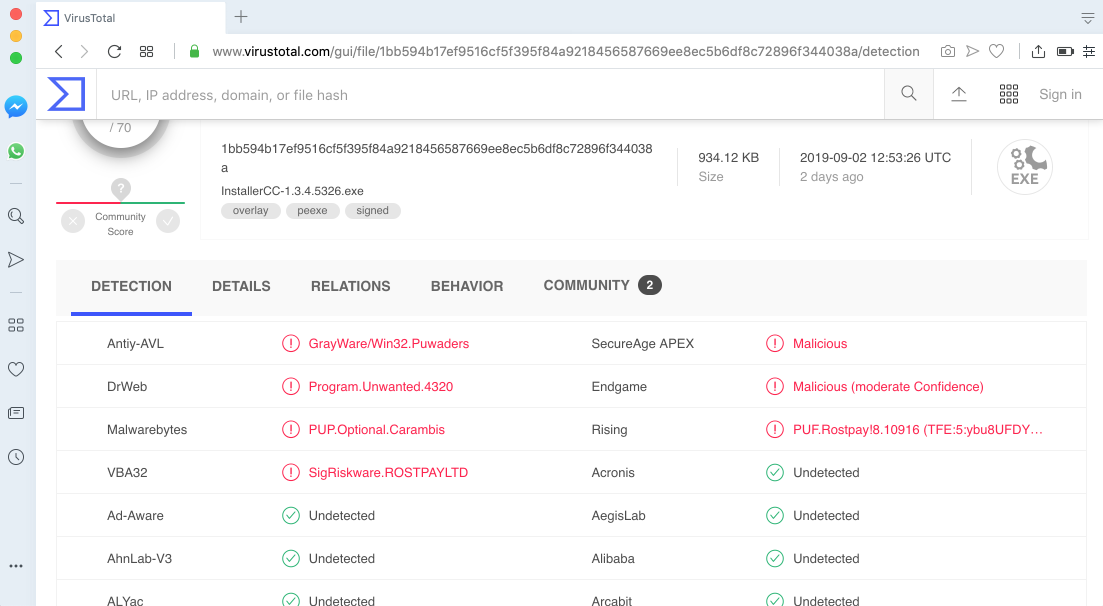Open My Flow send icon in sidebar
The width and height of the screenshot is (1103, 606).
click(x=16, y=260)
